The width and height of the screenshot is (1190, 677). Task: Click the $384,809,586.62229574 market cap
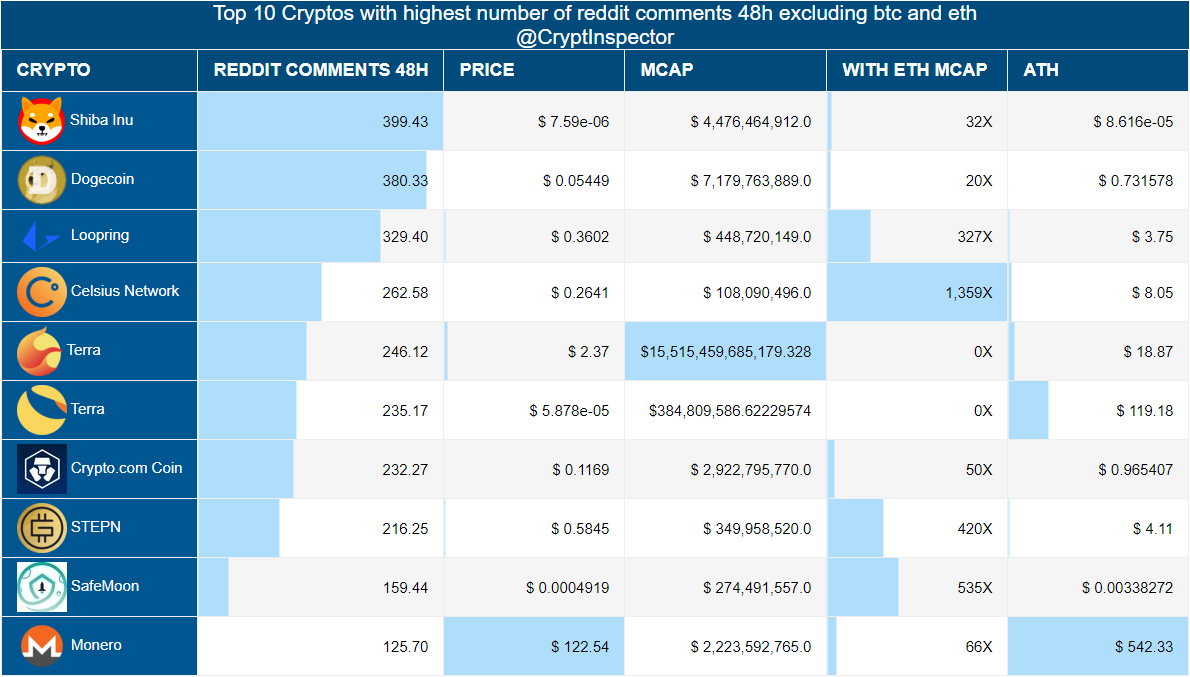click(x=730, y=411)
